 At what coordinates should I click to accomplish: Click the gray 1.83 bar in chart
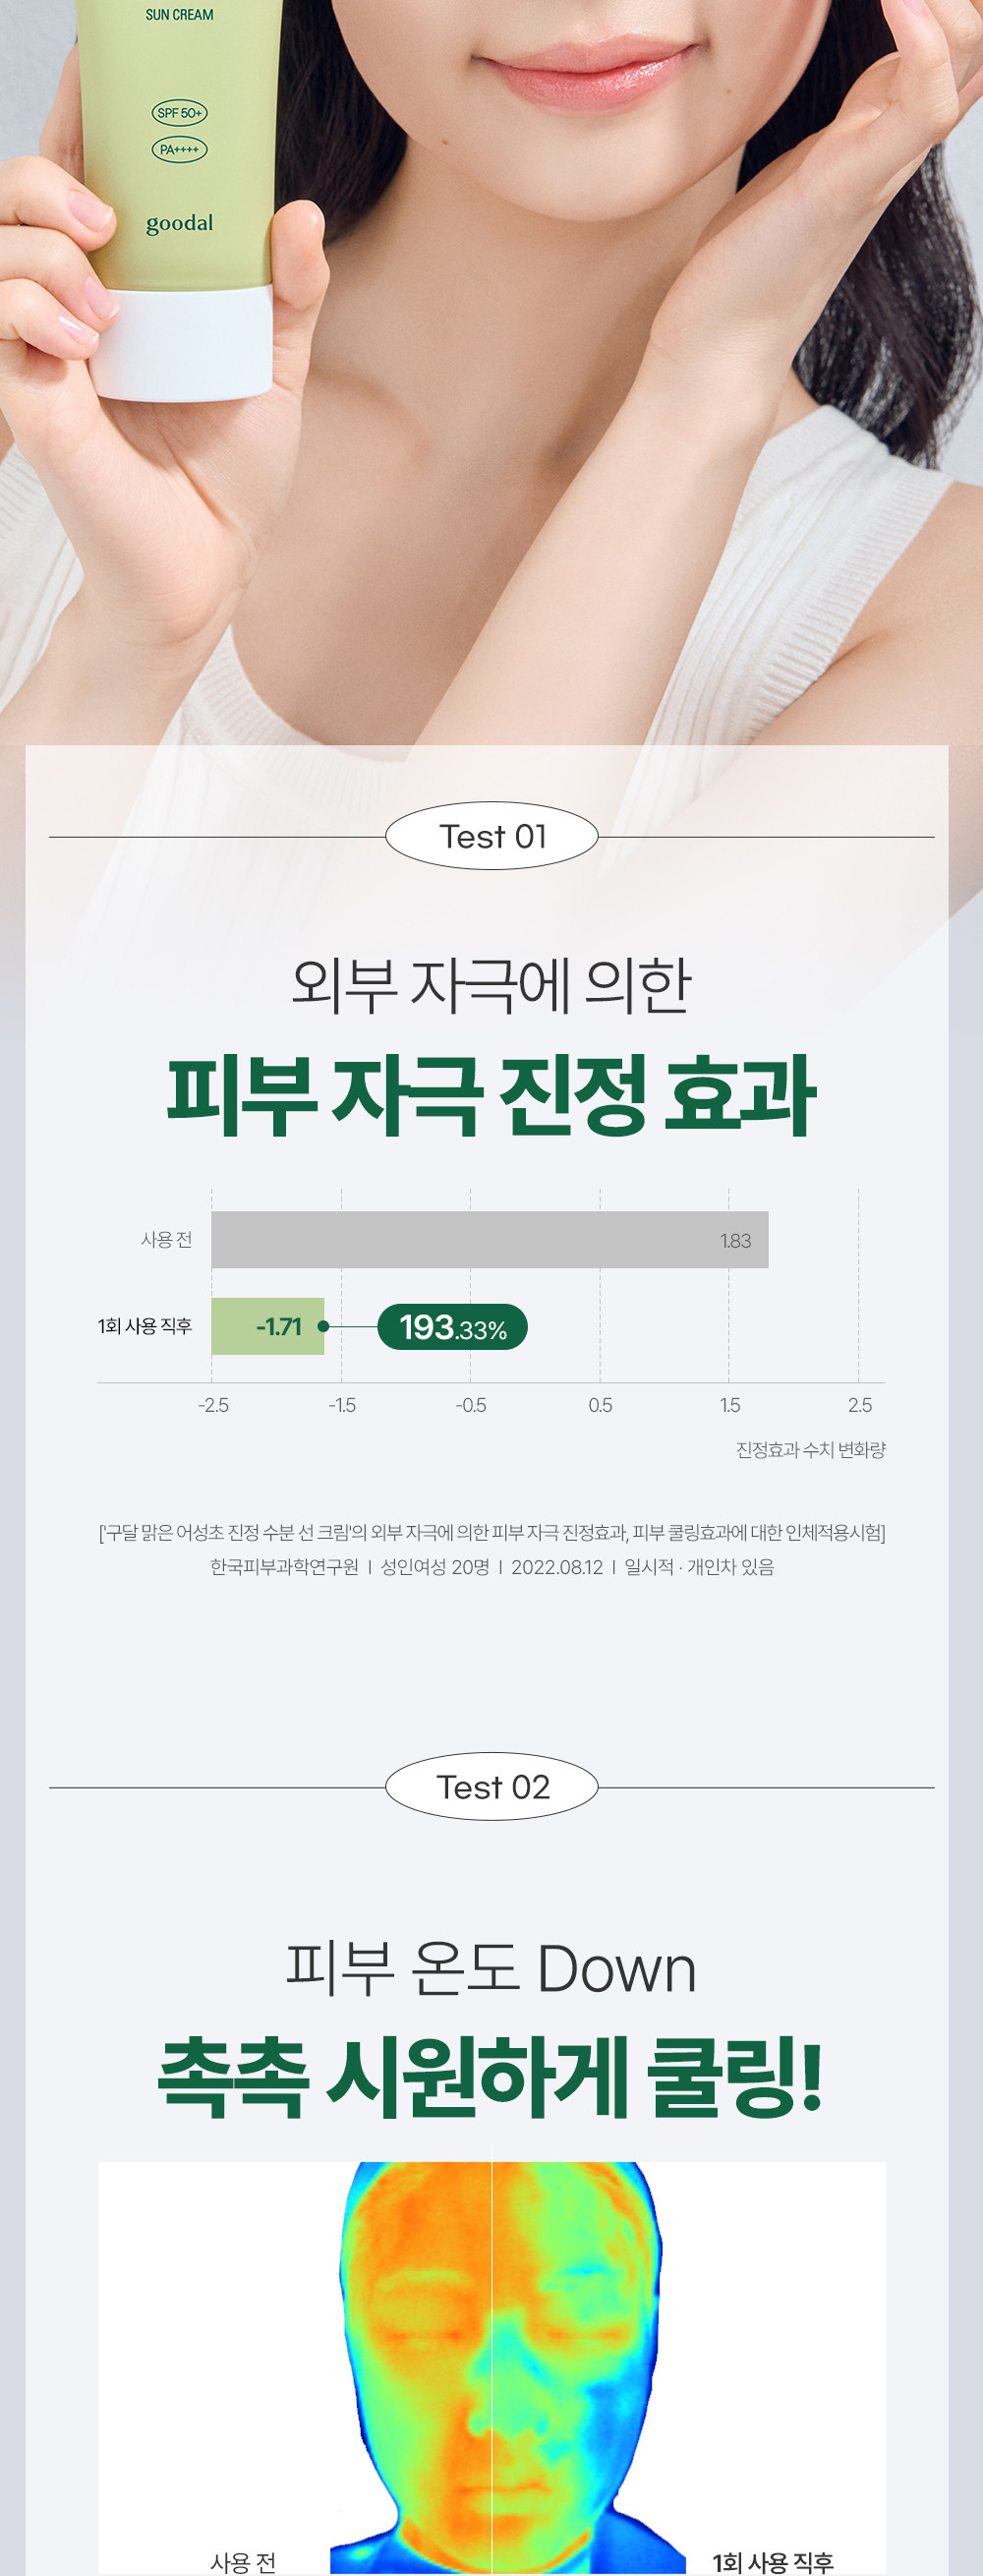point(490,1240)
